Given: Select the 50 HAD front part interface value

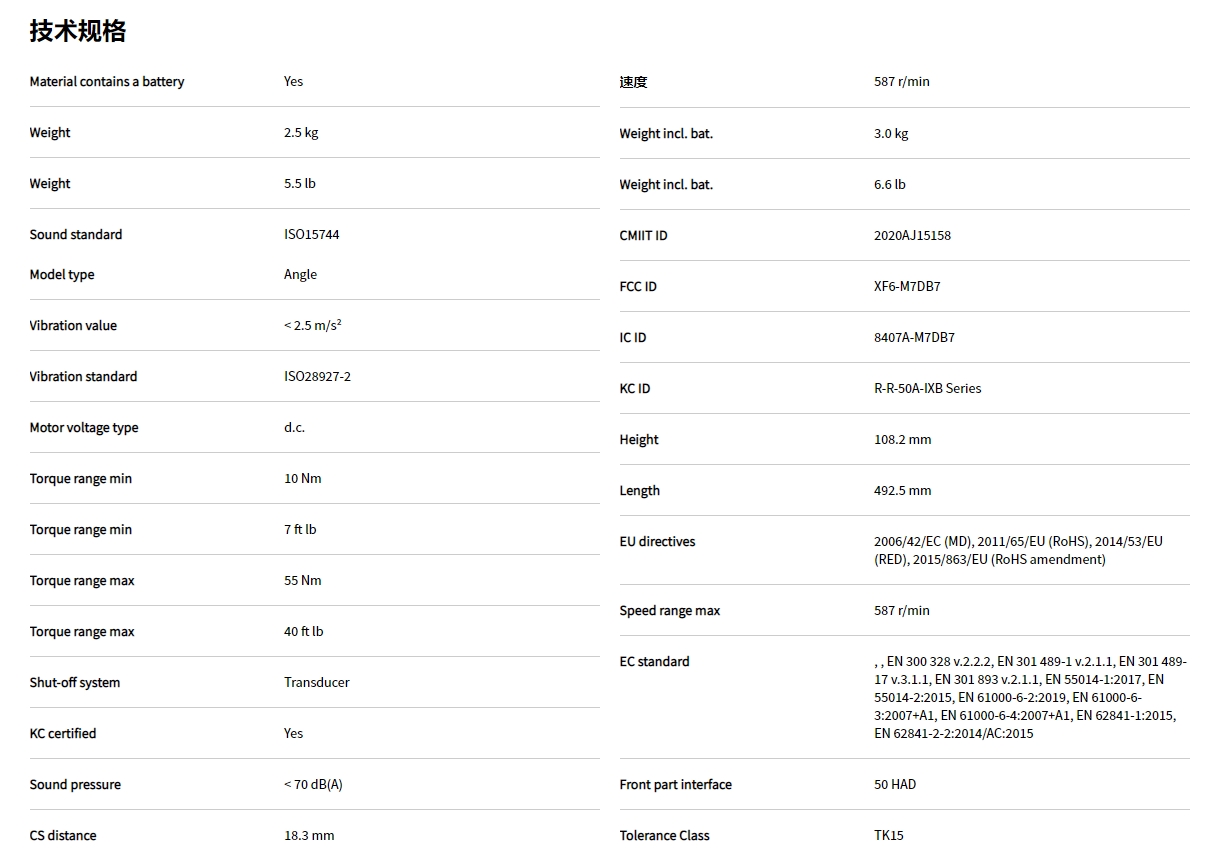Looking at the screenshot, I should pyautogui.click(x=895, y=785).
